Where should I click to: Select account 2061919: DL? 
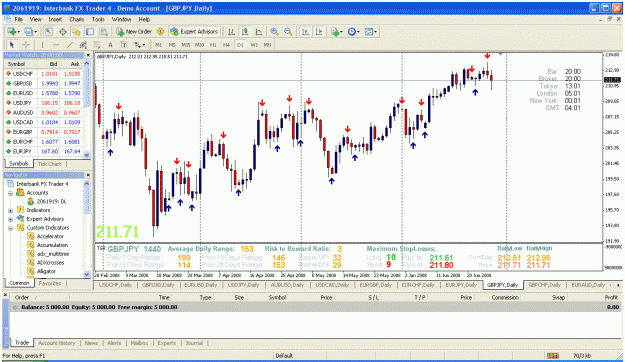coord(52,202)
